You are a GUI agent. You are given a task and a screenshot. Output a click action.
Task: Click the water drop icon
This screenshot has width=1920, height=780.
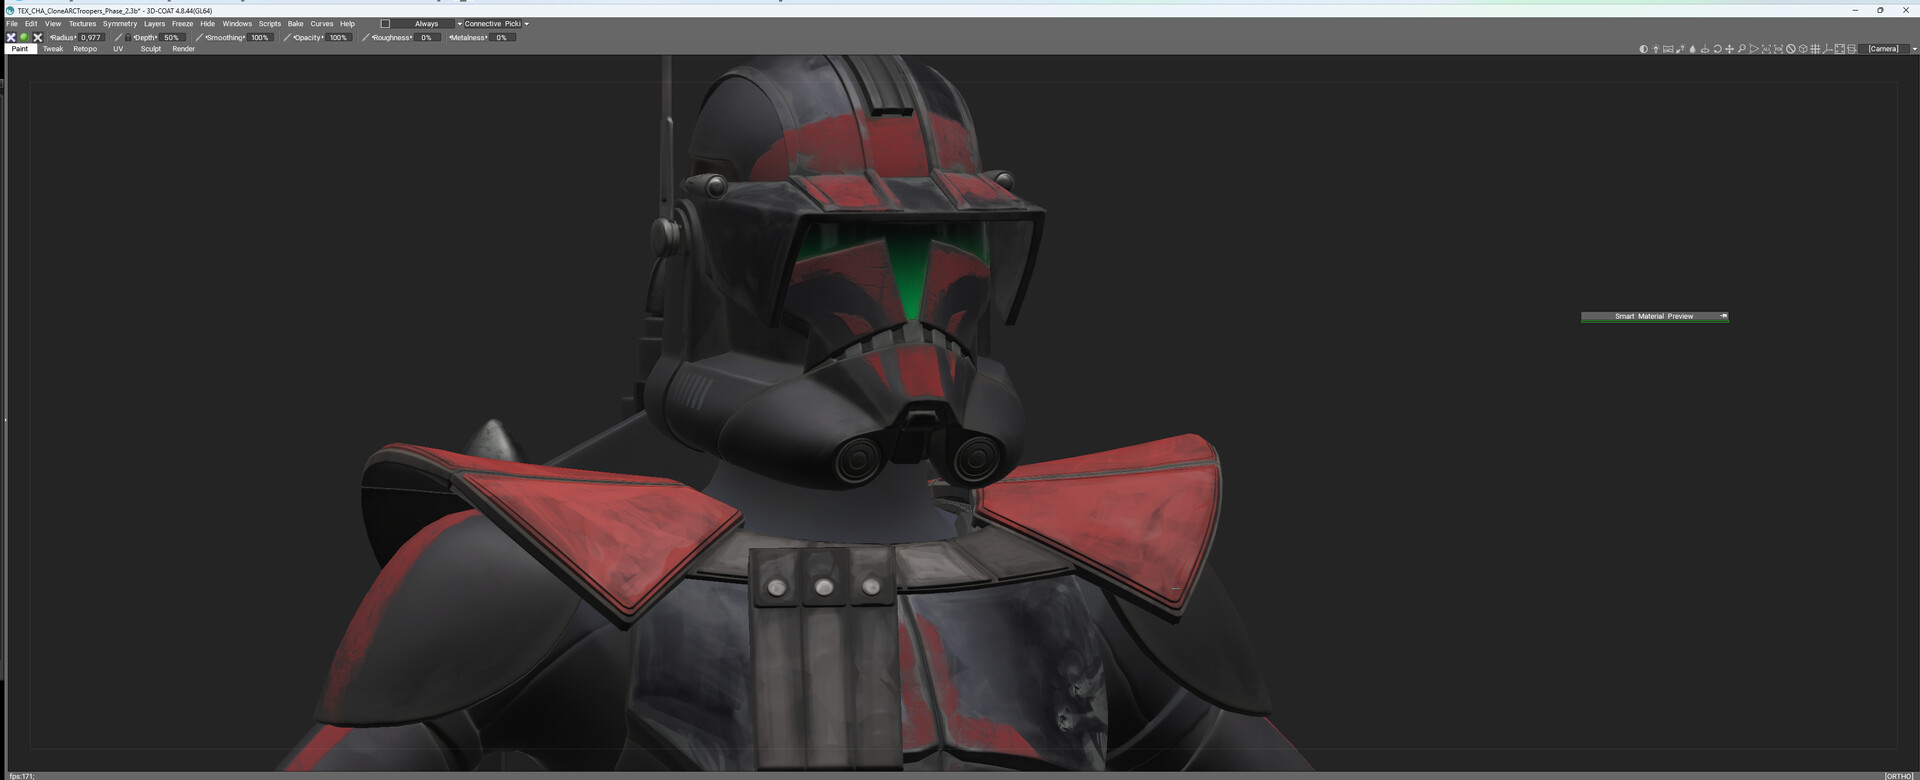point(1693,49)
